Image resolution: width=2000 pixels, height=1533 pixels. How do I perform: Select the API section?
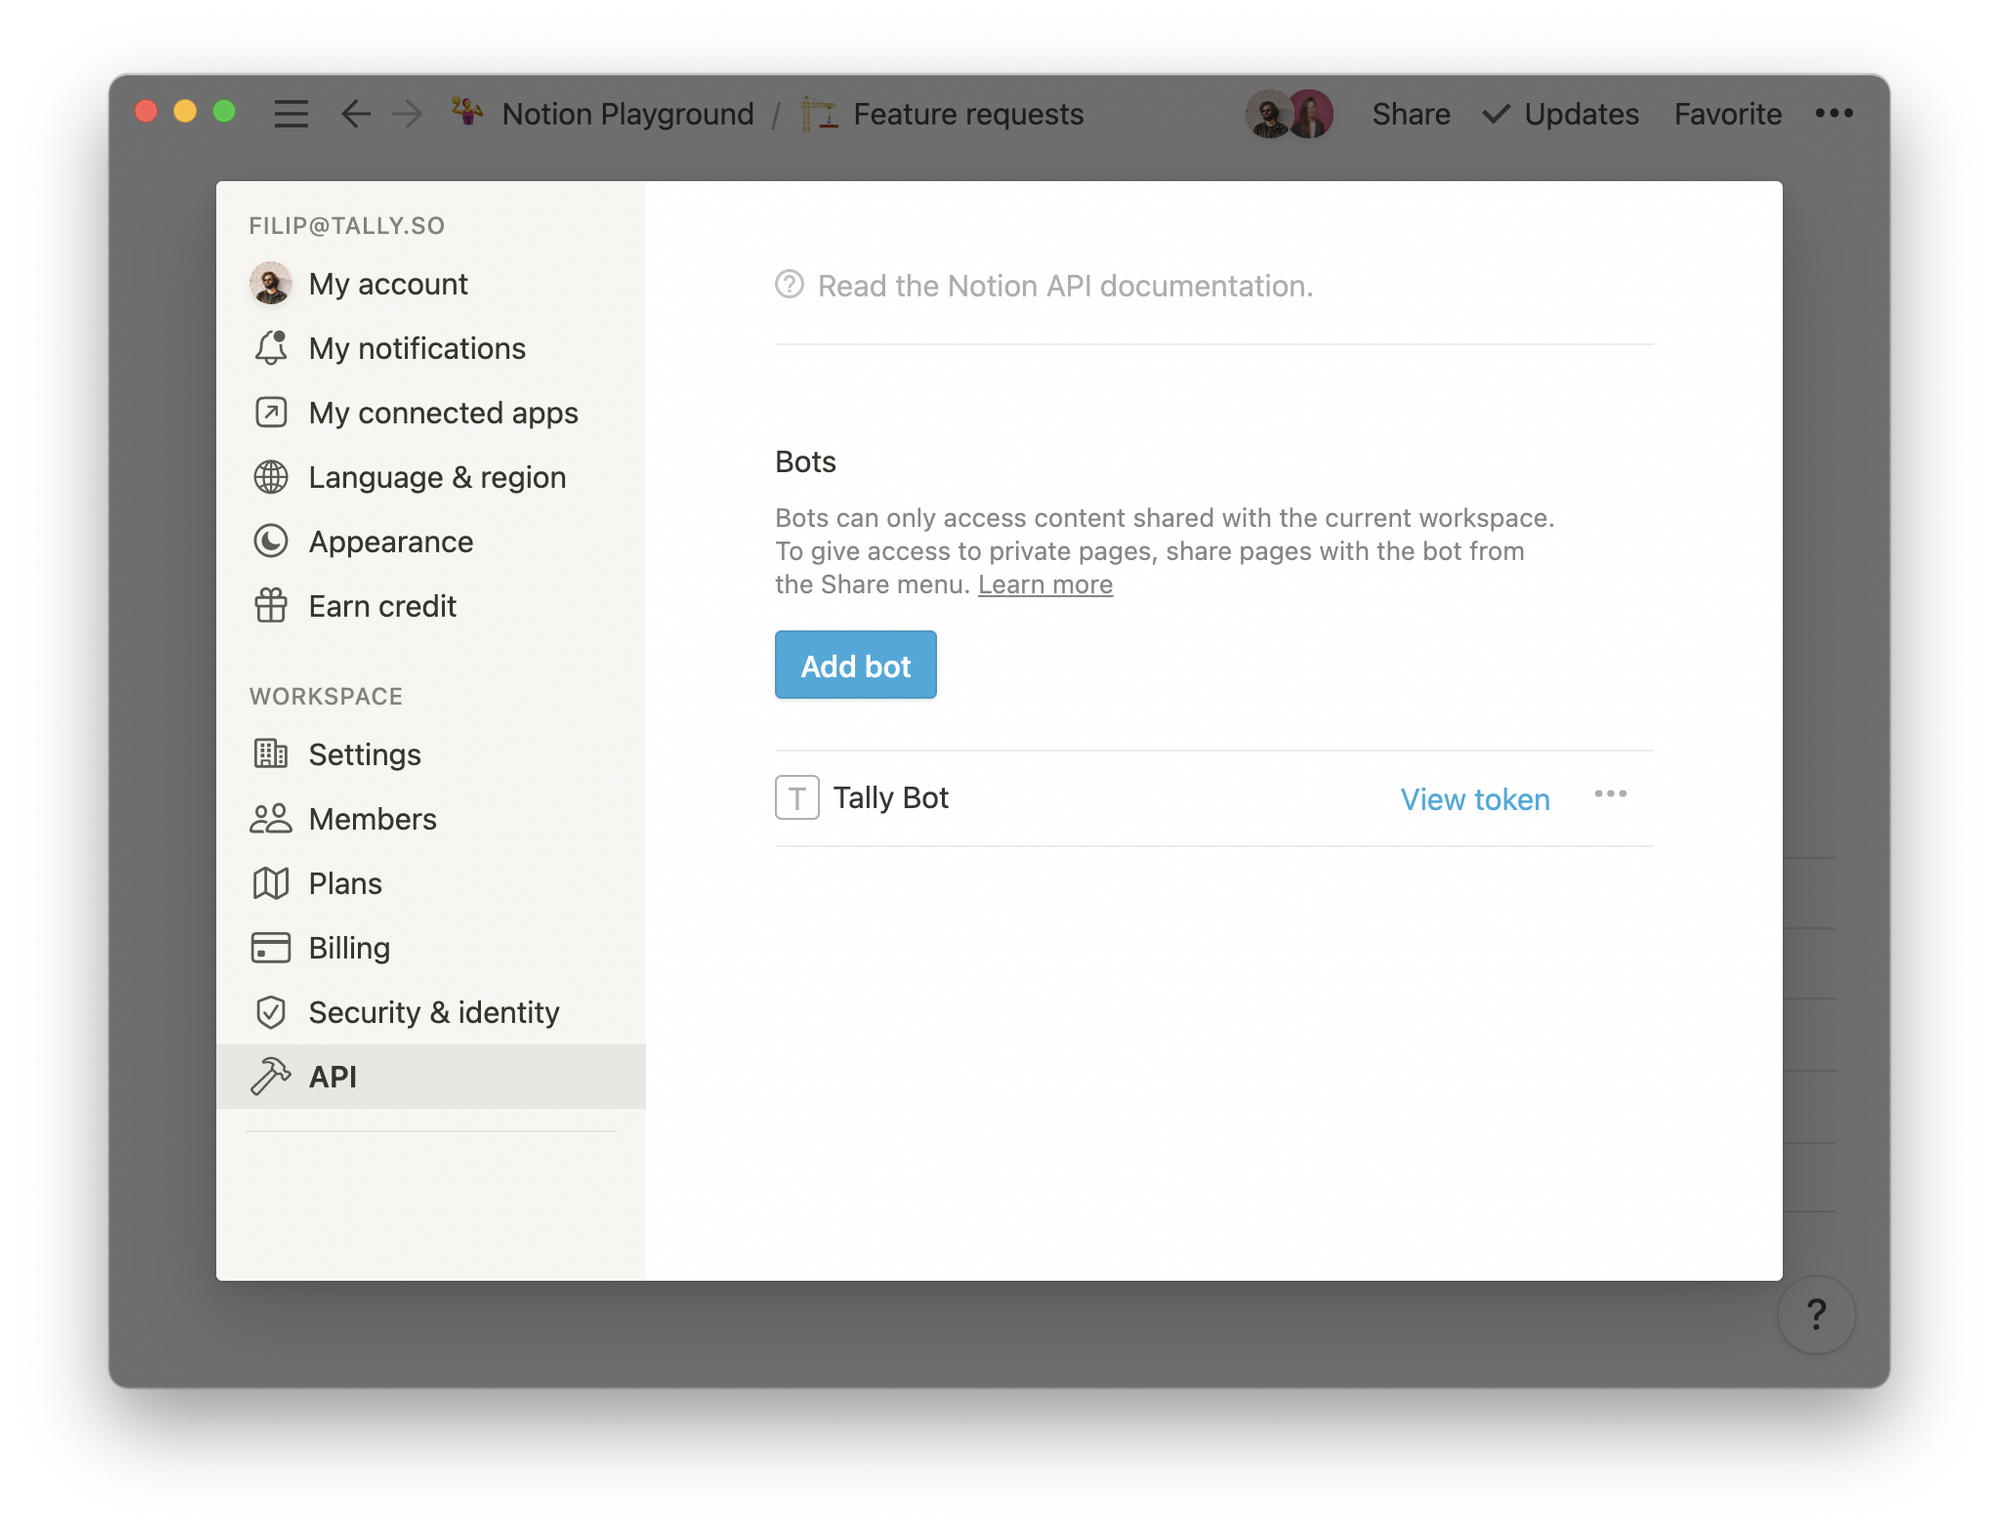click(x=431, y=1077)
